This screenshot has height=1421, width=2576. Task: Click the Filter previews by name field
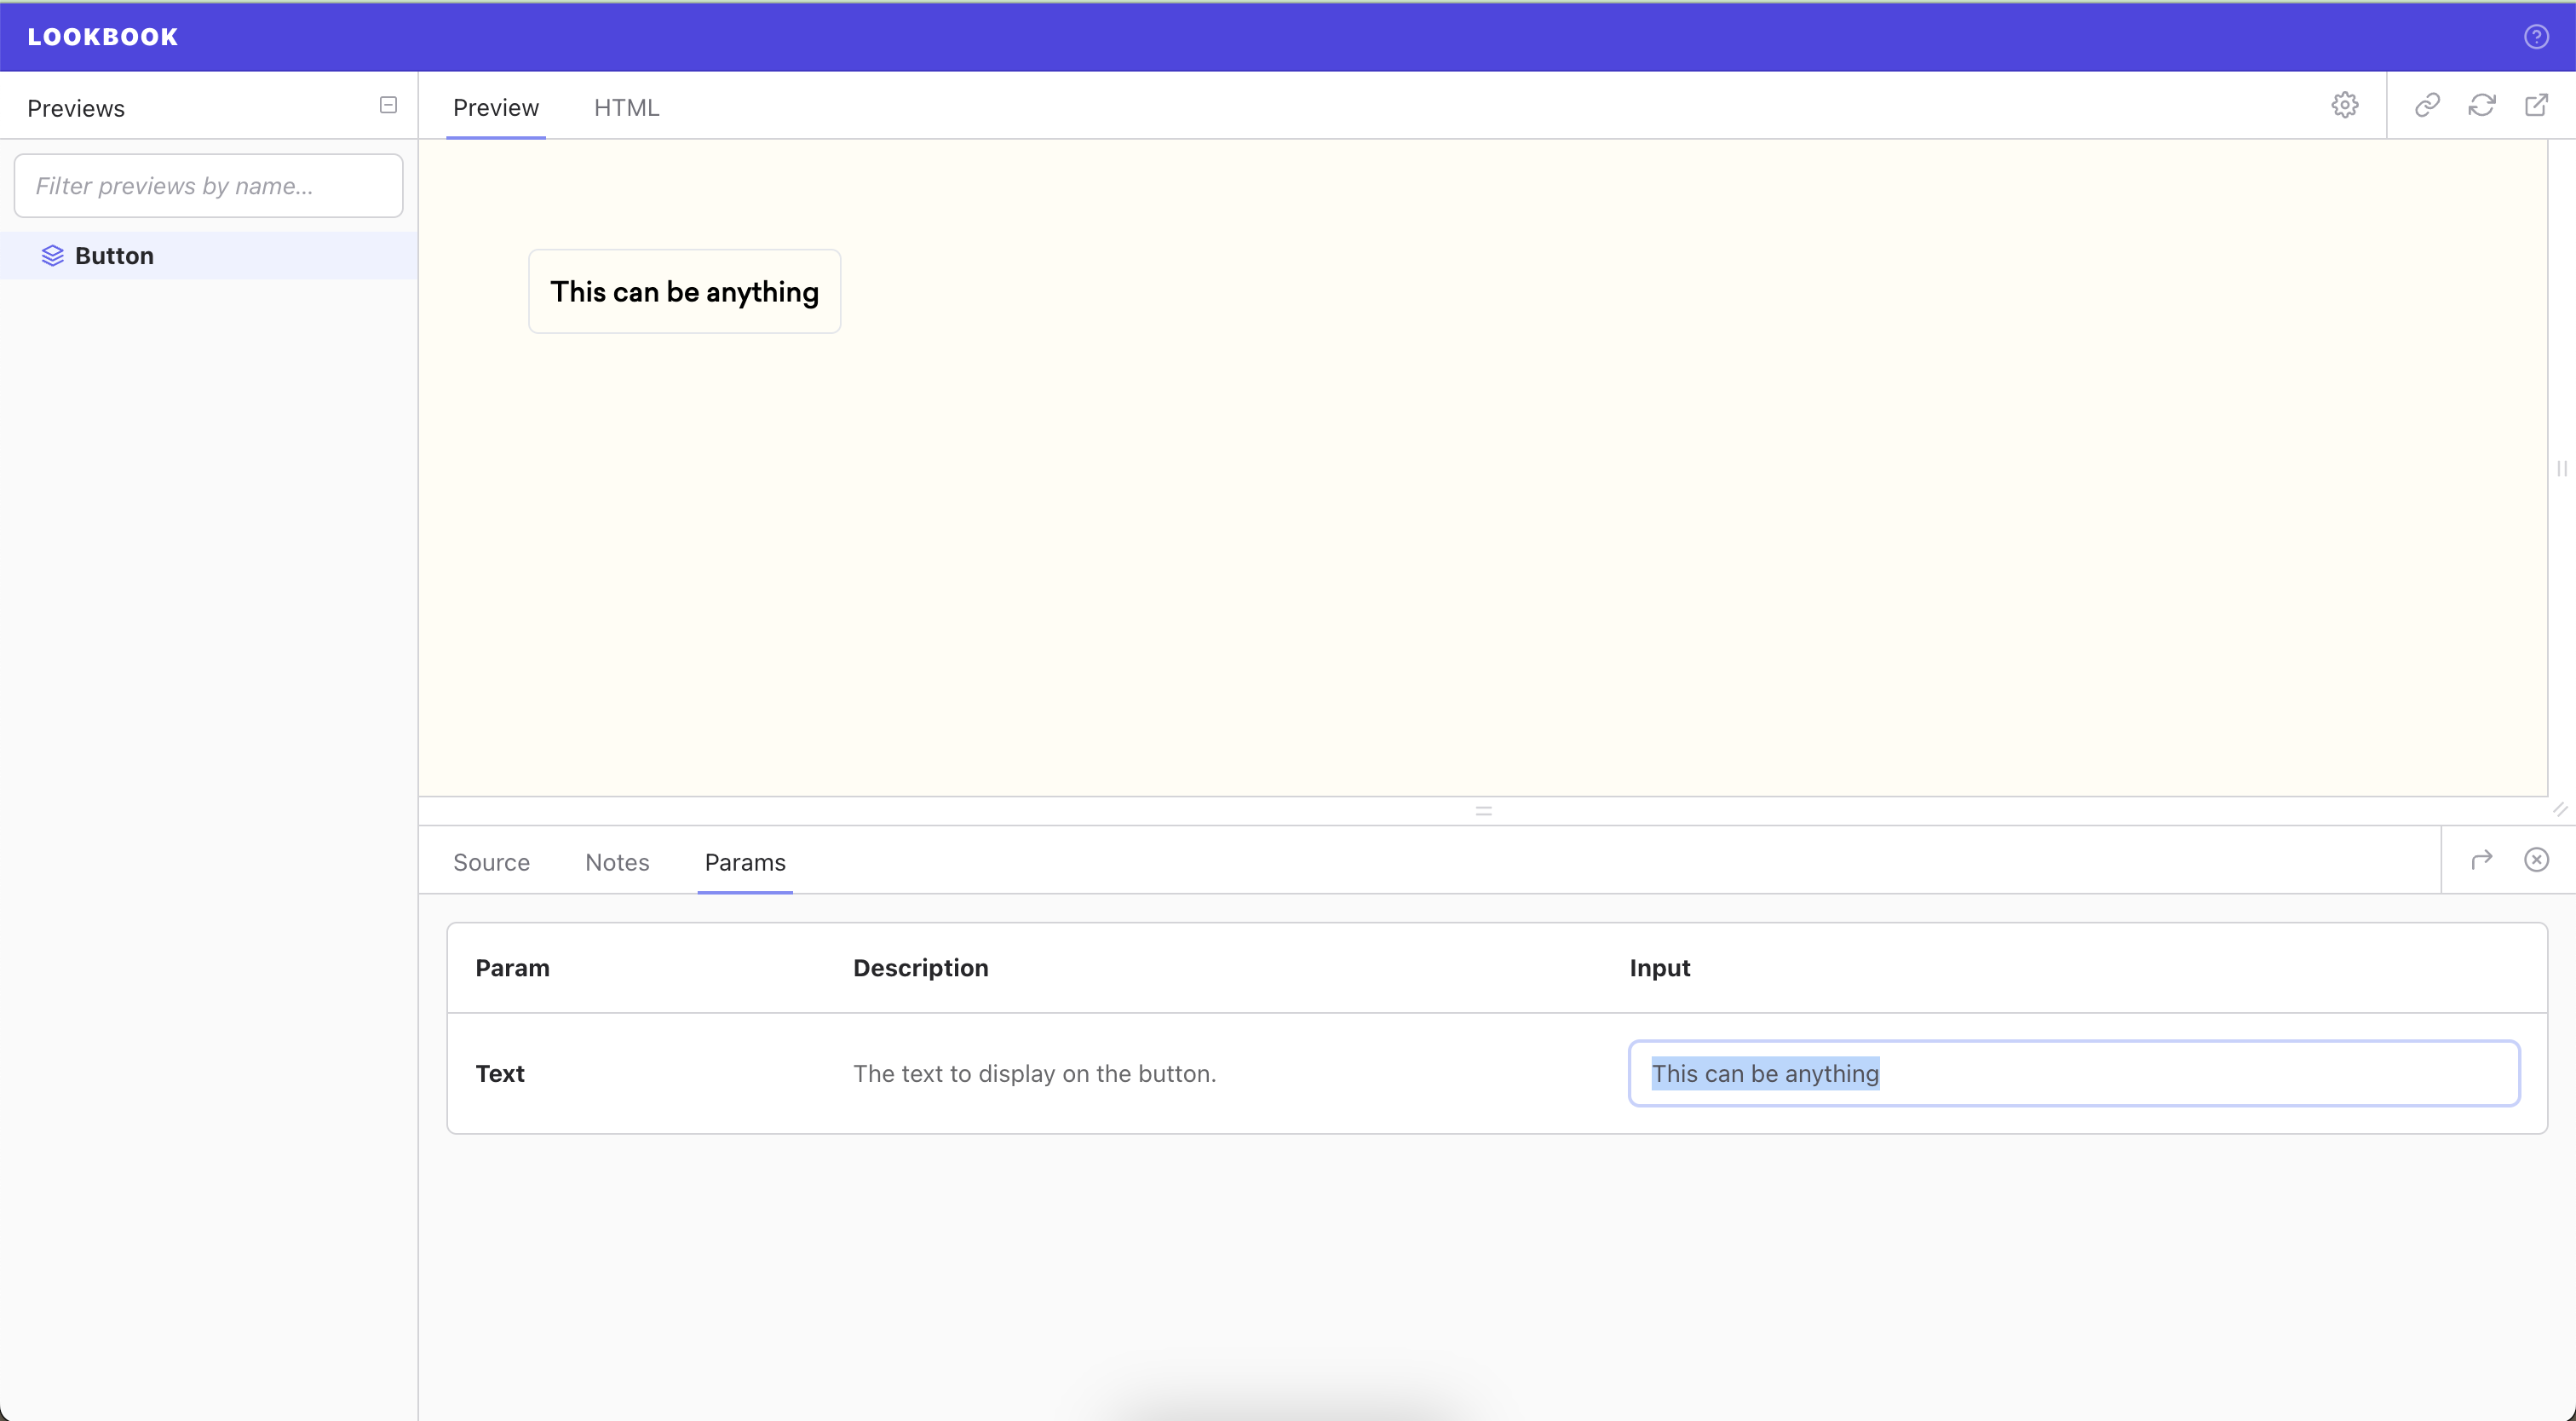click(x=208, y=186)
